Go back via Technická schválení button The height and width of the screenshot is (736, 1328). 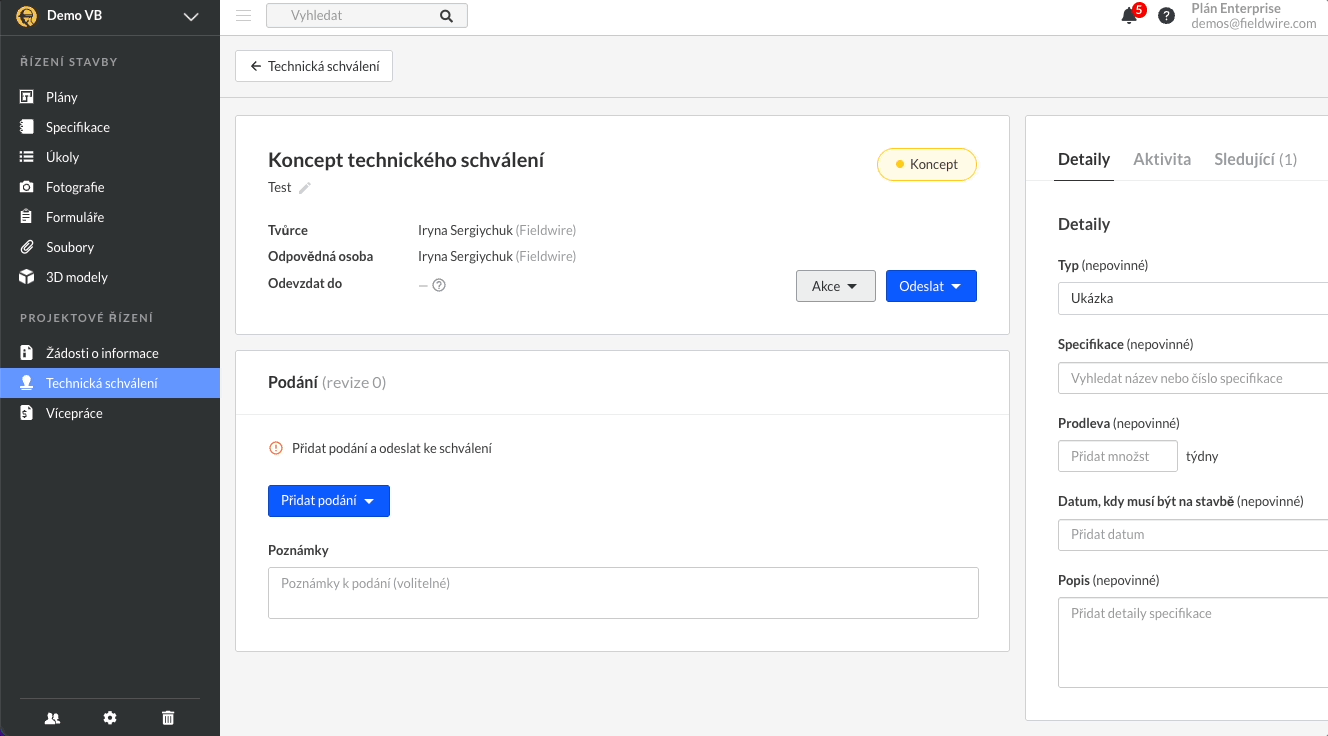coord(314,66)
